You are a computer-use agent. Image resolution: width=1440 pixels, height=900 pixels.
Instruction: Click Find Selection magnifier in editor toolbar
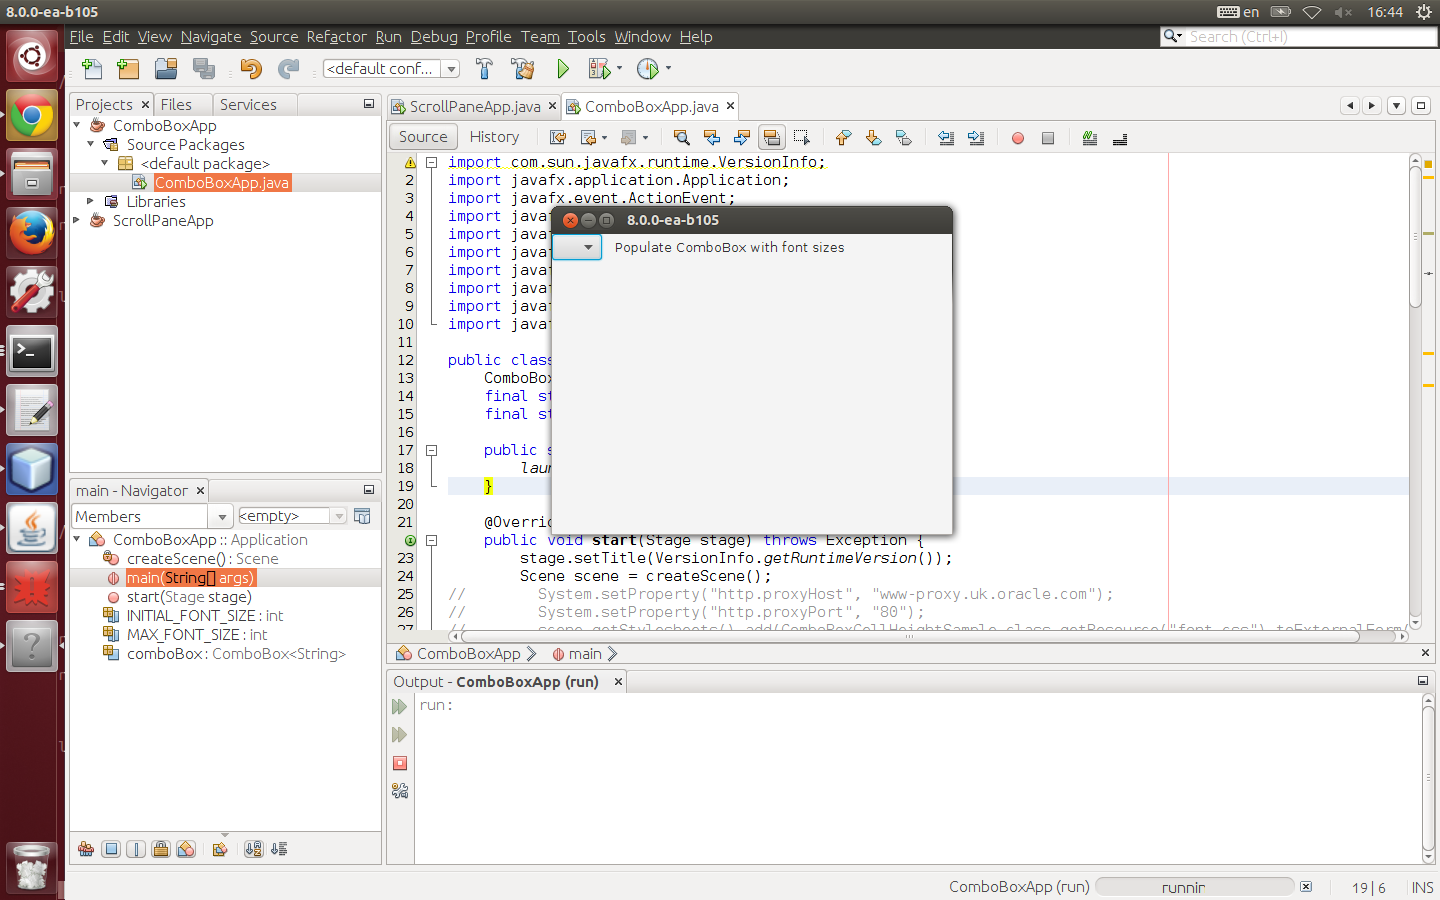click(x=681, y=138)
